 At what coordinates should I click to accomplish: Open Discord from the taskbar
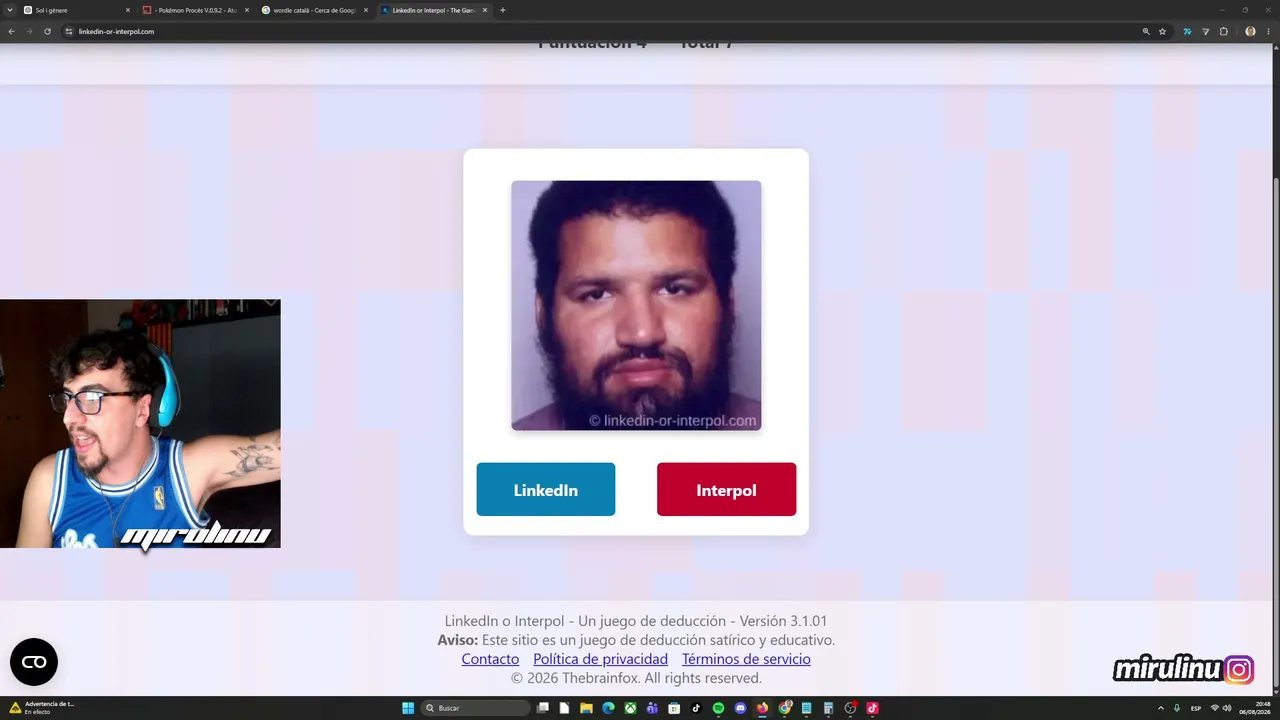740,708
